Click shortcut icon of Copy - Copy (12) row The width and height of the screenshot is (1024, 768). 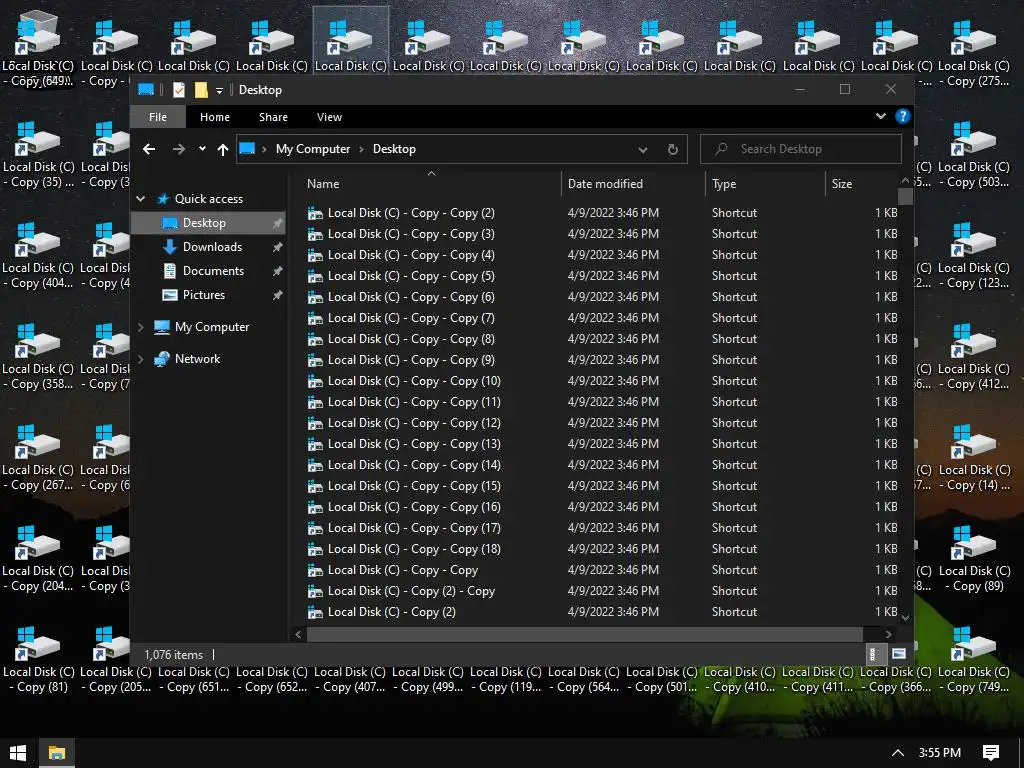tap(315, 423)
